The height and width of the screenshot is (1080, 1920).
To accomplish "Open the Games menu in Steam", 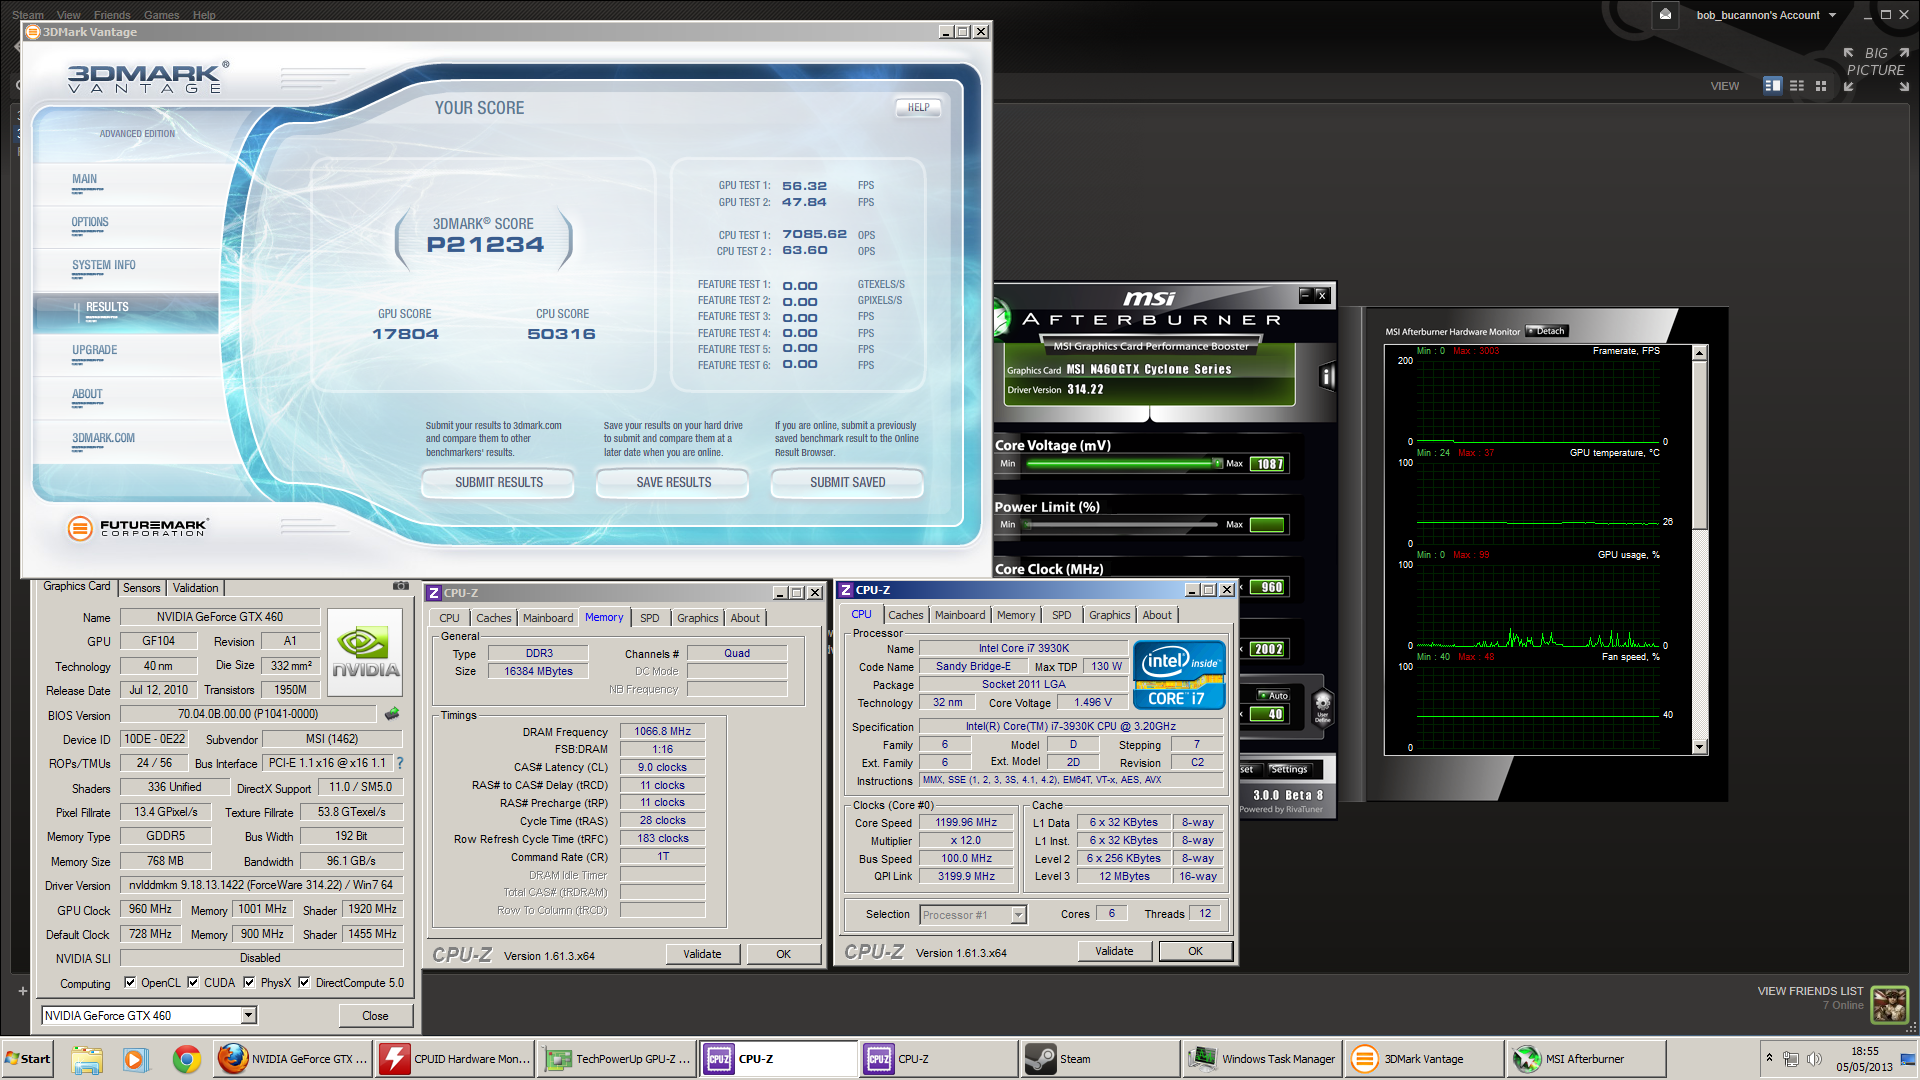I will (161, 15).
